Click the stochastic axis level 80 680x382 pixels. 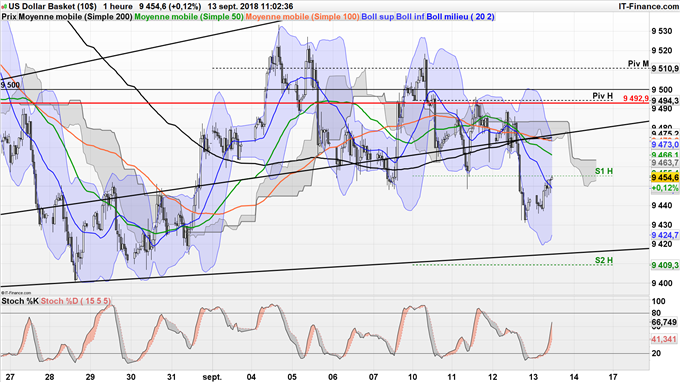(656, 313)
